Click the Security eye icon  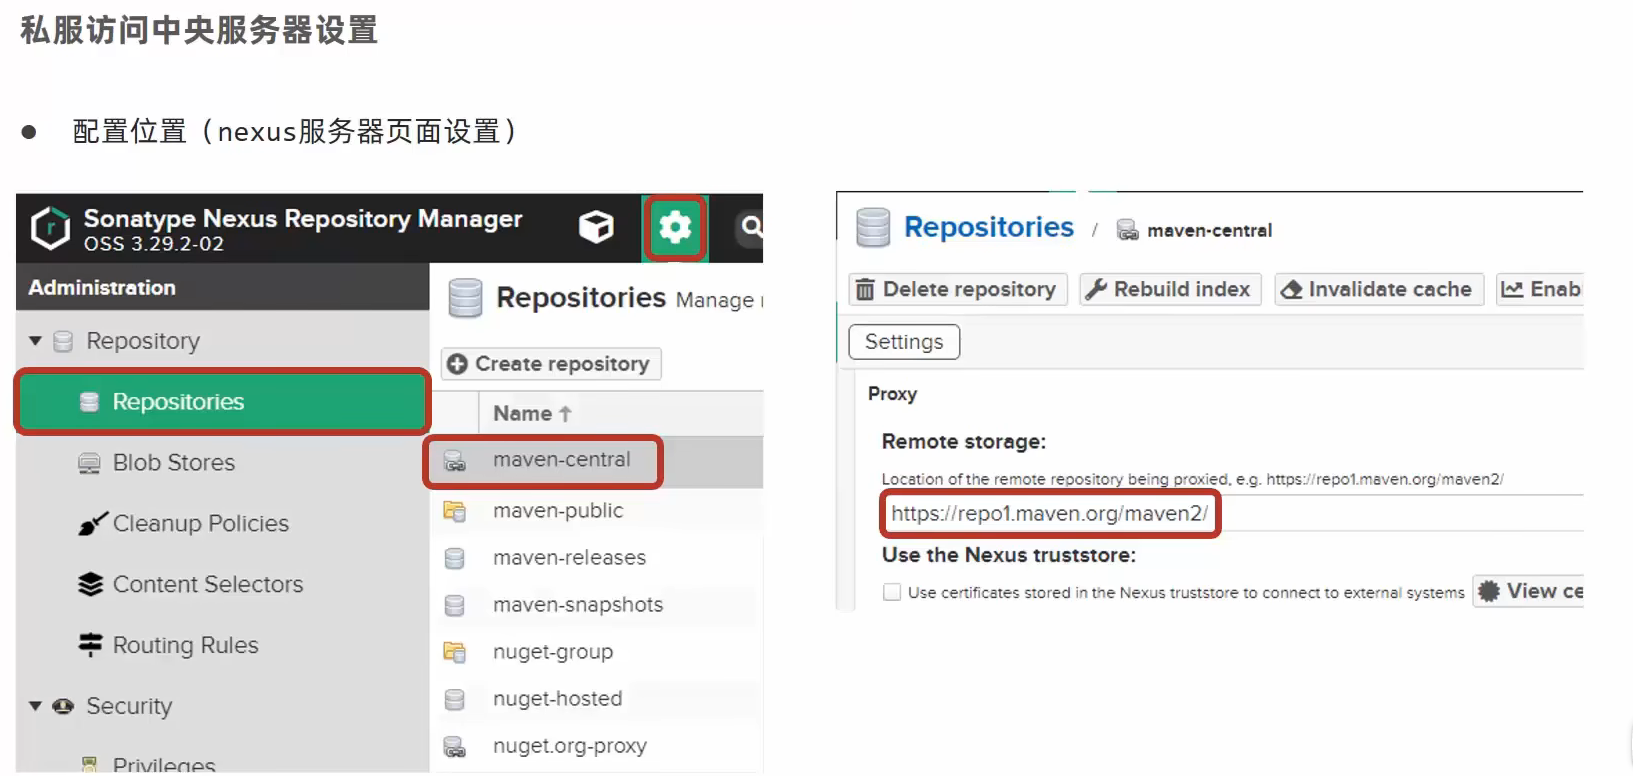coord(63,706)
